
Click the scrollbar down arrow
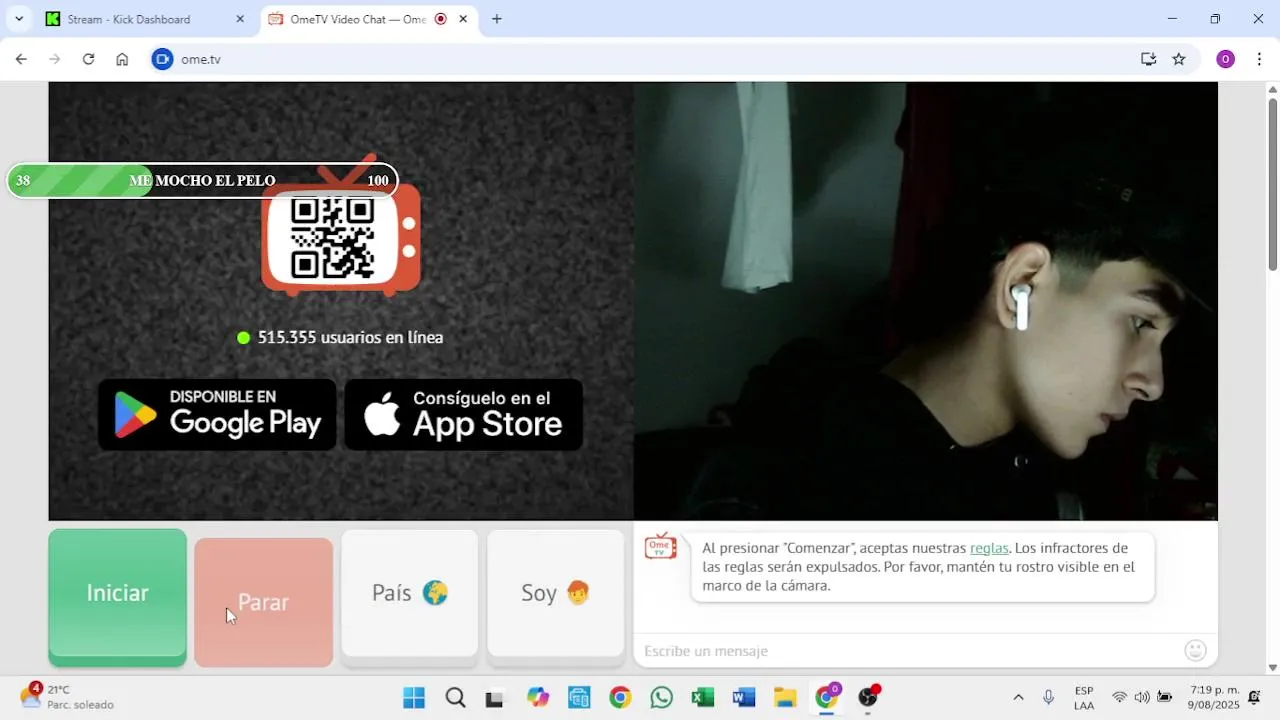pos(1272,667)
